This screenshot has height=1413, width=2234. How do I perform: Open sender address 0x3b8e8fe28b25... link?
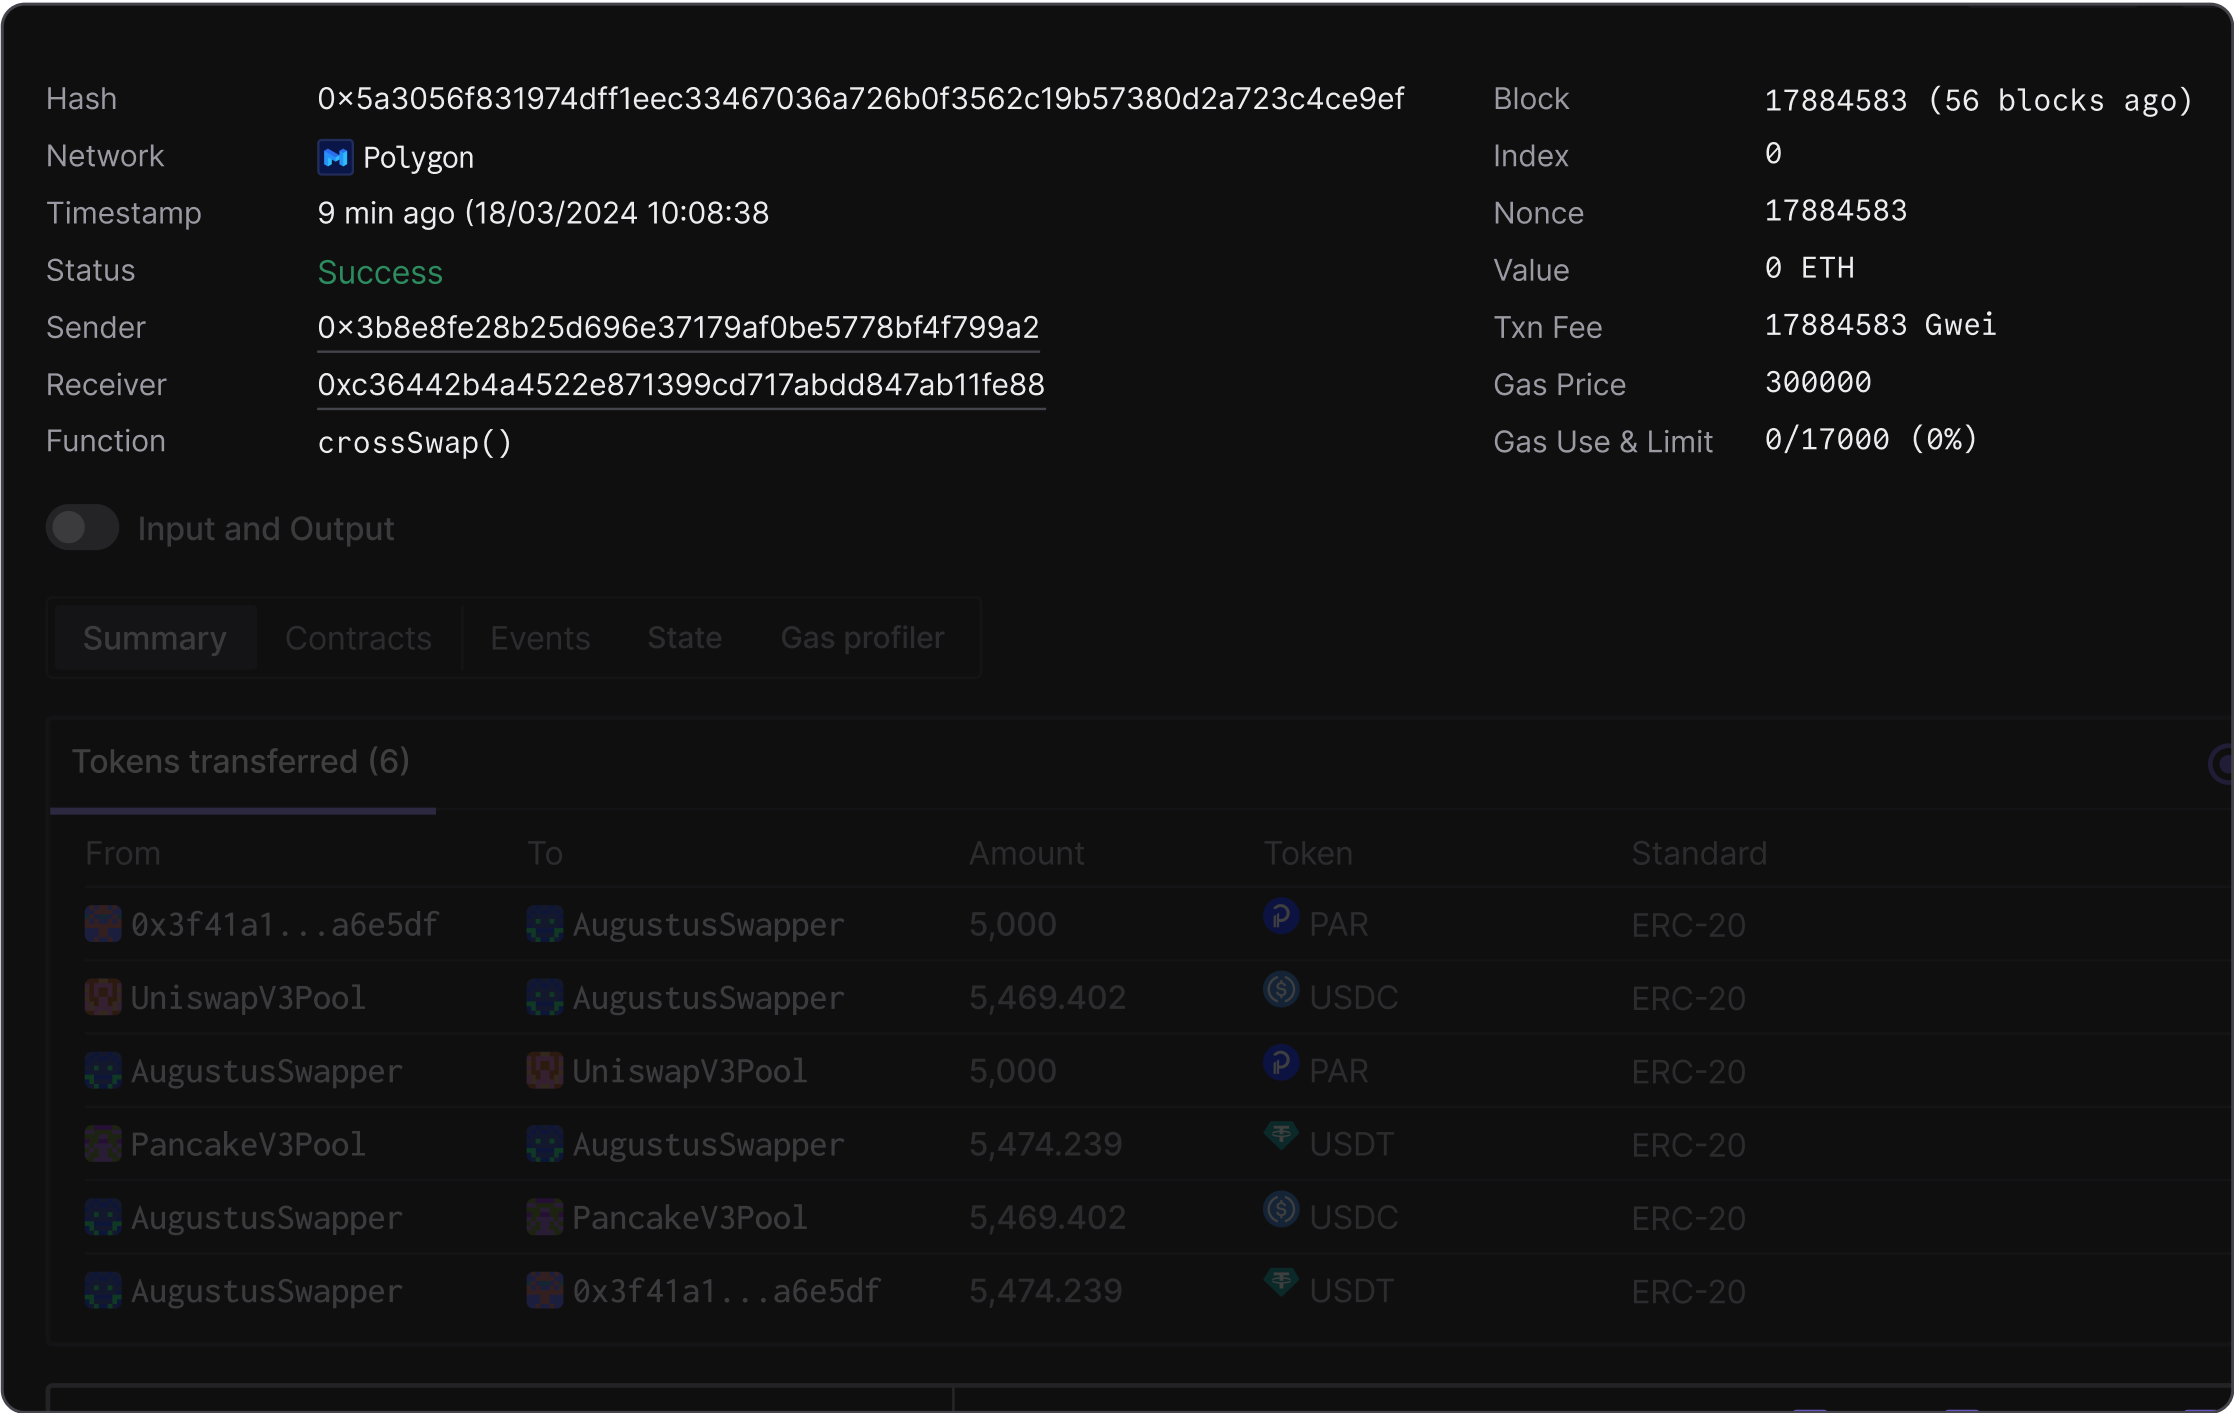pyautogui.click(x=678, y=328)
